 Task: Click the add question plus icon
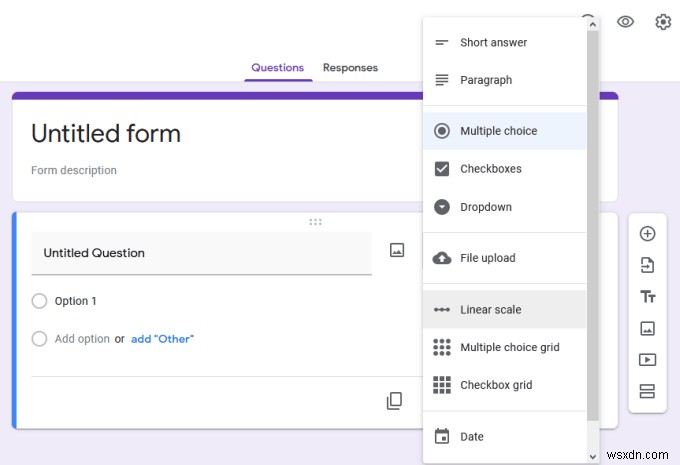point(647,234)
